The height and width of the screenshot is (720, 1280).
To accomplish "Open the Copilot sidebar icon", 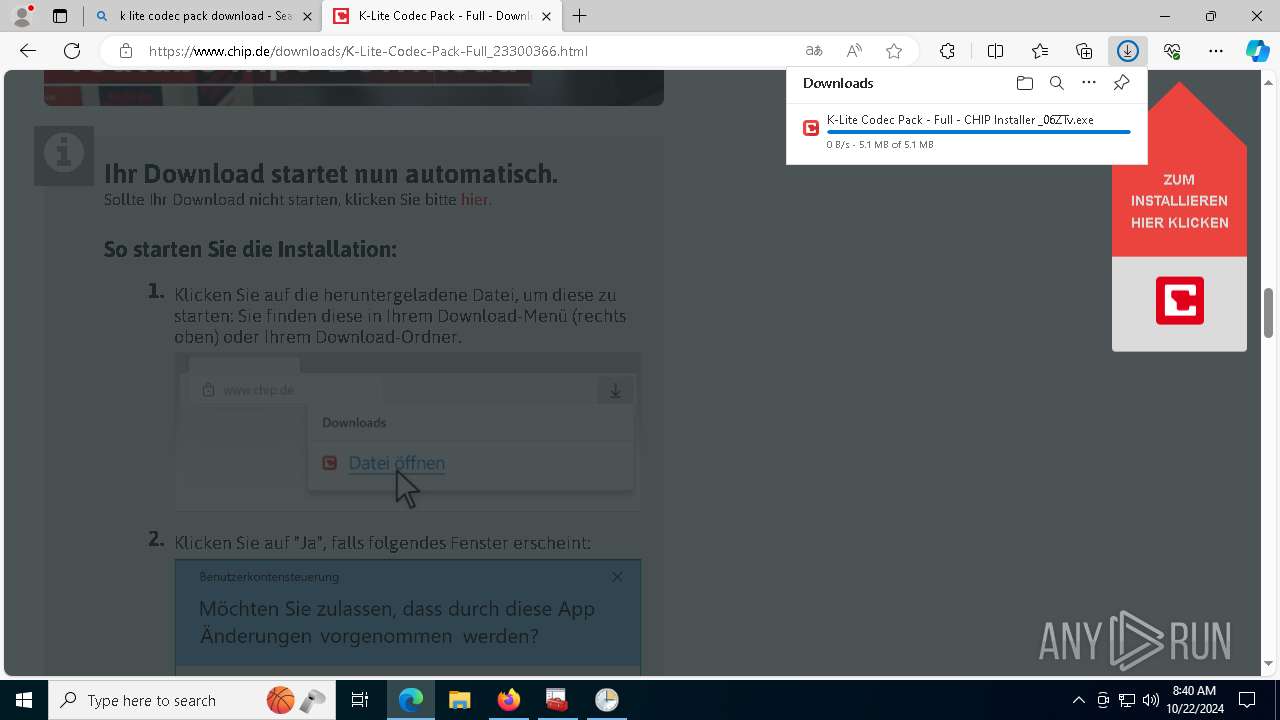I will tap(1258, 51).
